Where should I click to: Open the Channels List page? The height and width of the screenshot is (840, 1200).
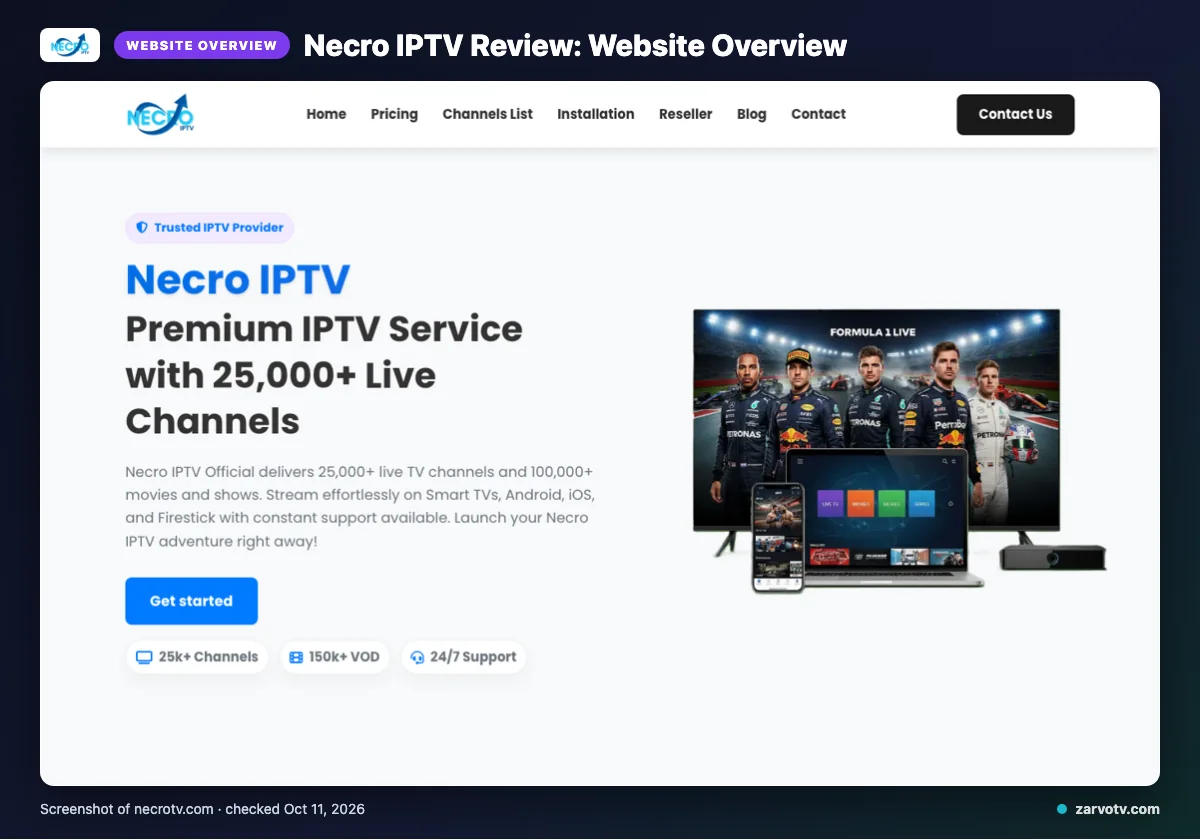click(x=488, y=114)
